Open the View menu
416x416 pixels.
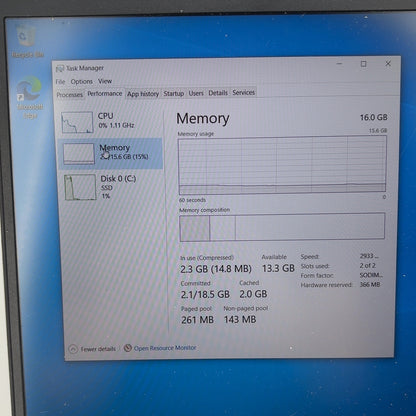(105, 81)
